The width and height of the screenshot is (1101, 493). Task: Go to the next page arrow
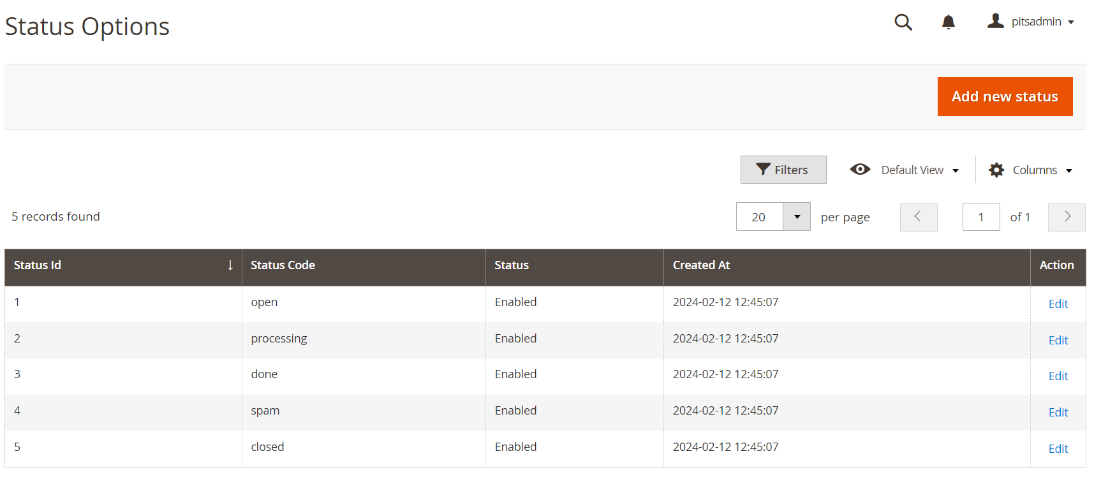(x=1067, y=217)
